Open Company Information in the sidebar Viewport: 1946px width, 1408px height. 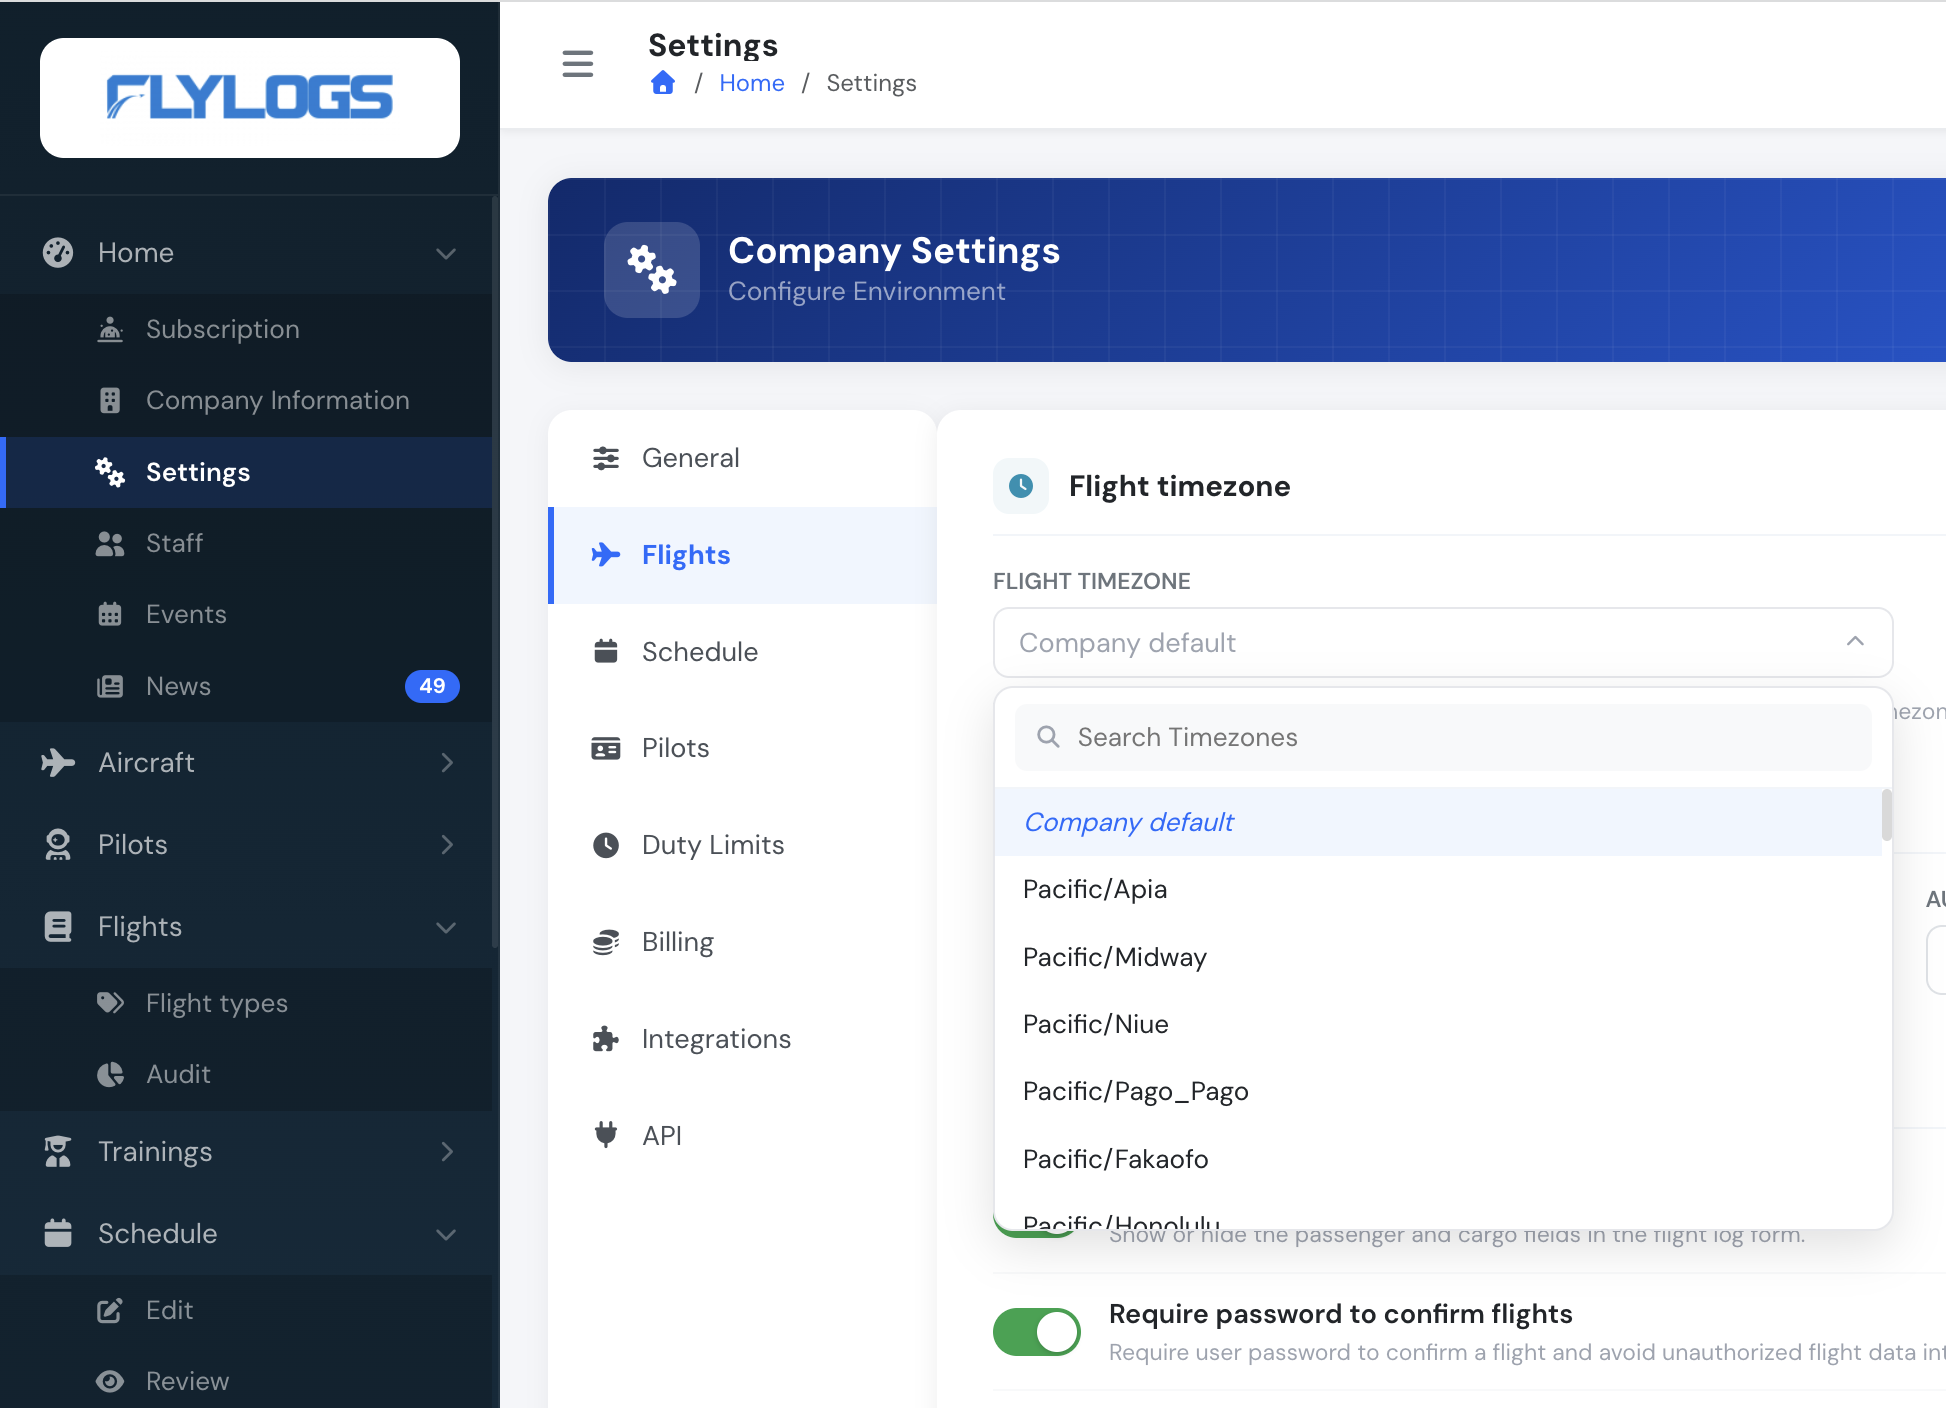pyautogui.click(x=246, y=400)
